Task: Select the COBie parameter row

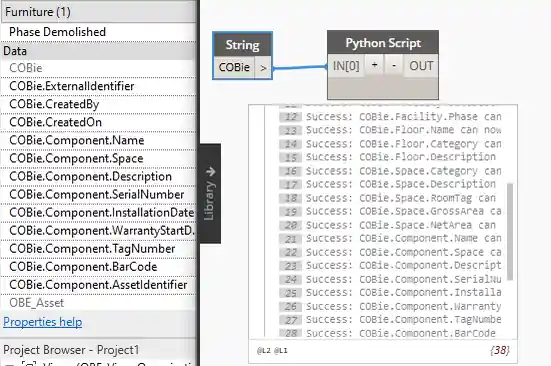Action: [x=98, y=68]
